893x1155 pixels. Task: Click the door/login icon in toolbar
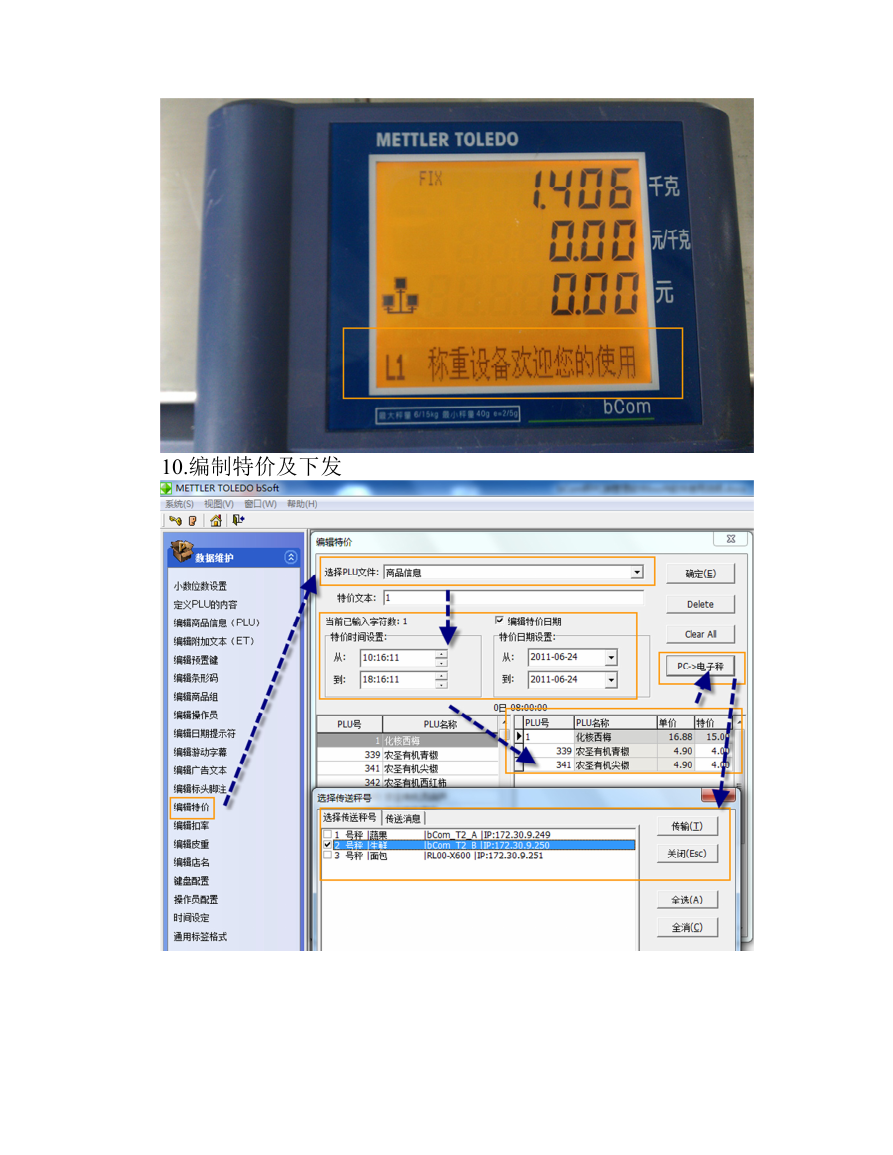(x=192, y=521)
